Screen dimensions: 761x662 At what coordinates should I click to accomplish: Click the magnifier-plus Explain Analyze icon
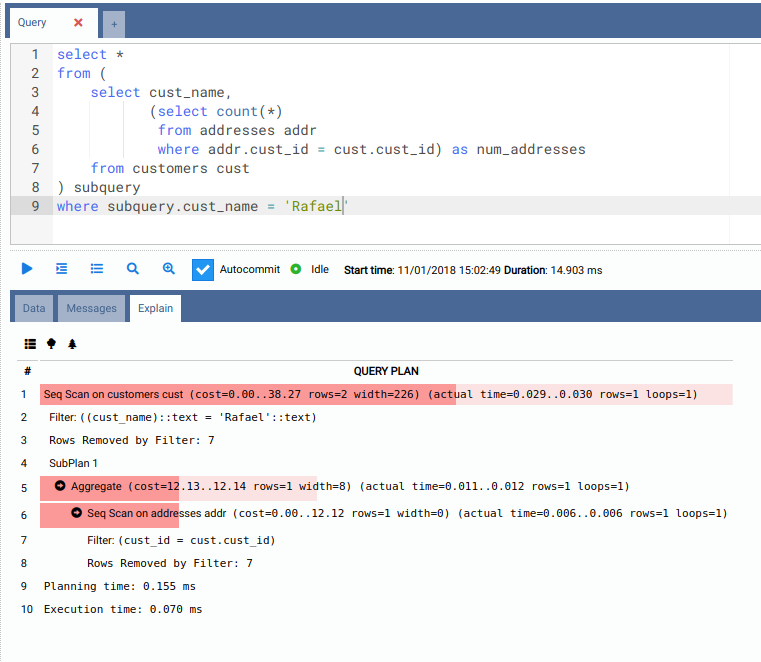coord(169,269)
